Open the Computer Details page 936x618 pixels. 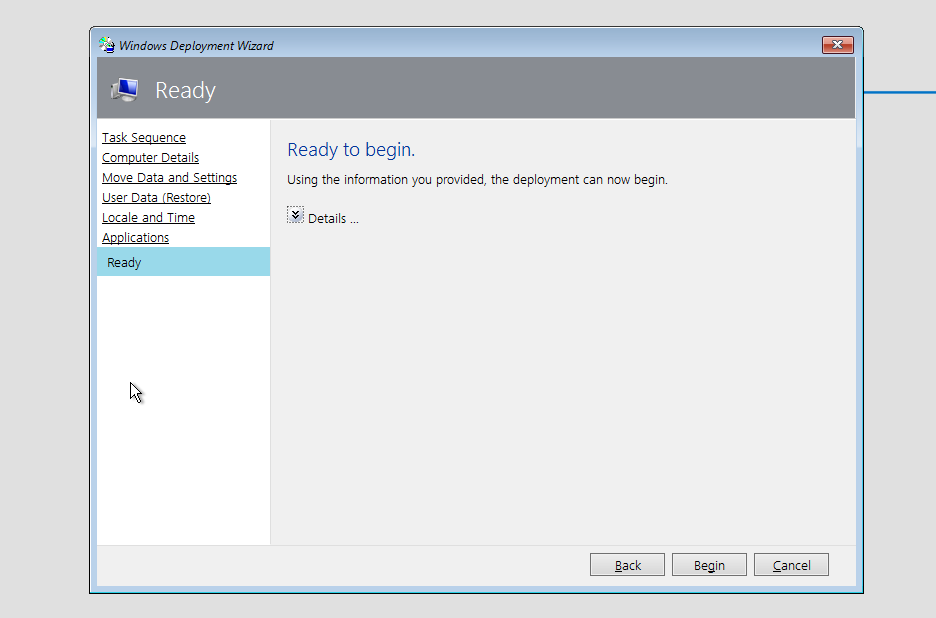point(150,157)
